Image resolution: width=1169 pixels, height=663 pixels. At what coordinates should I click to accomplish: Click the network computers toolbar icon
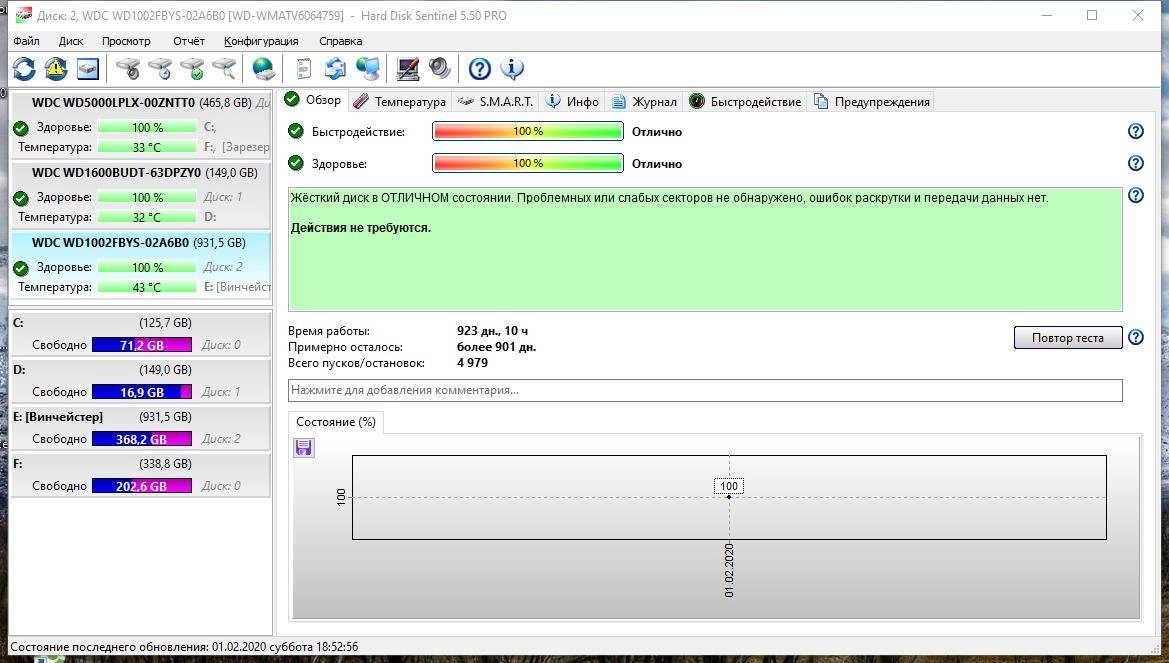(368, 69)
